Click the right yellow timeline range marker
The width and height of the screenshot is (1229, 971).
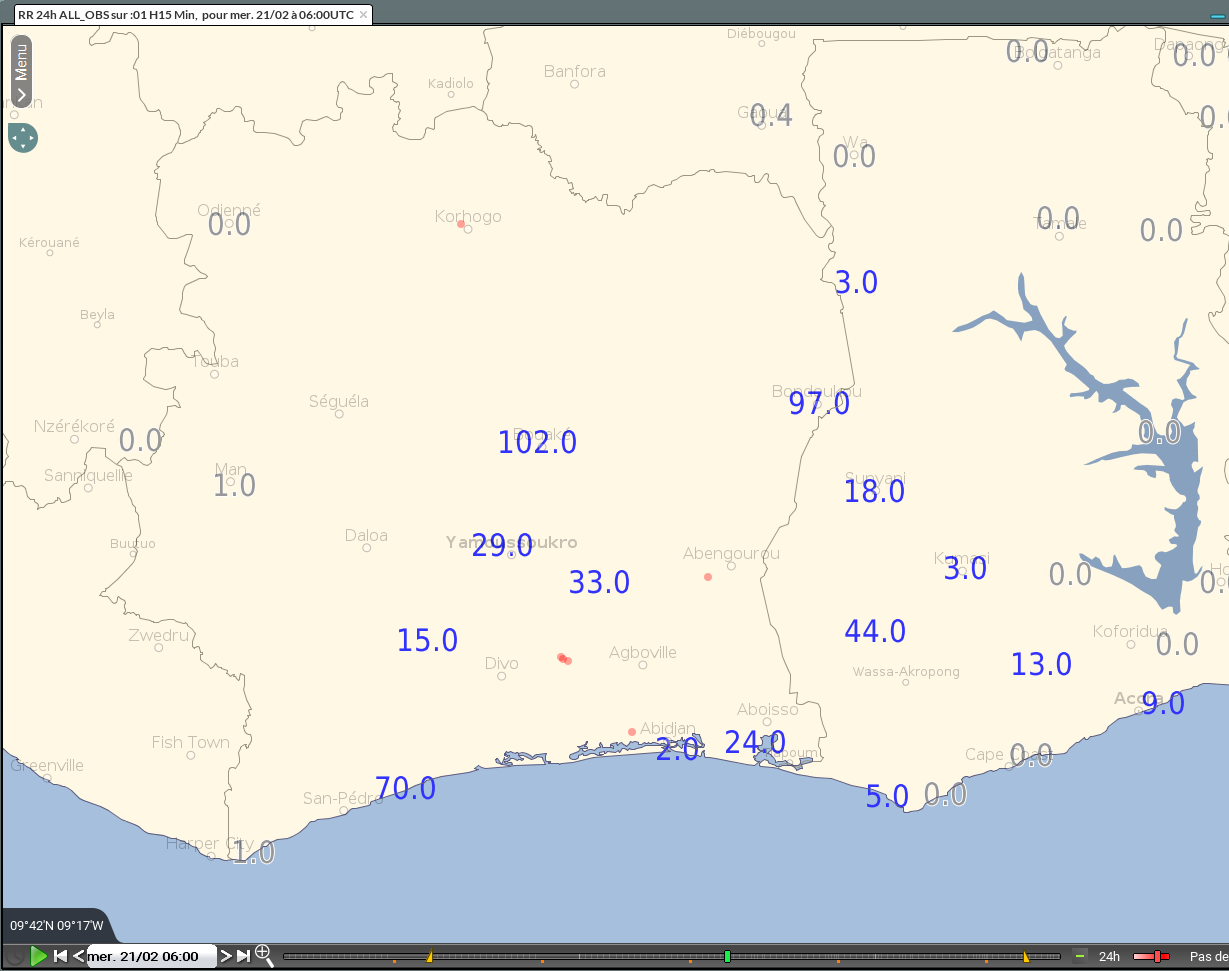[x=1026, y=957]
